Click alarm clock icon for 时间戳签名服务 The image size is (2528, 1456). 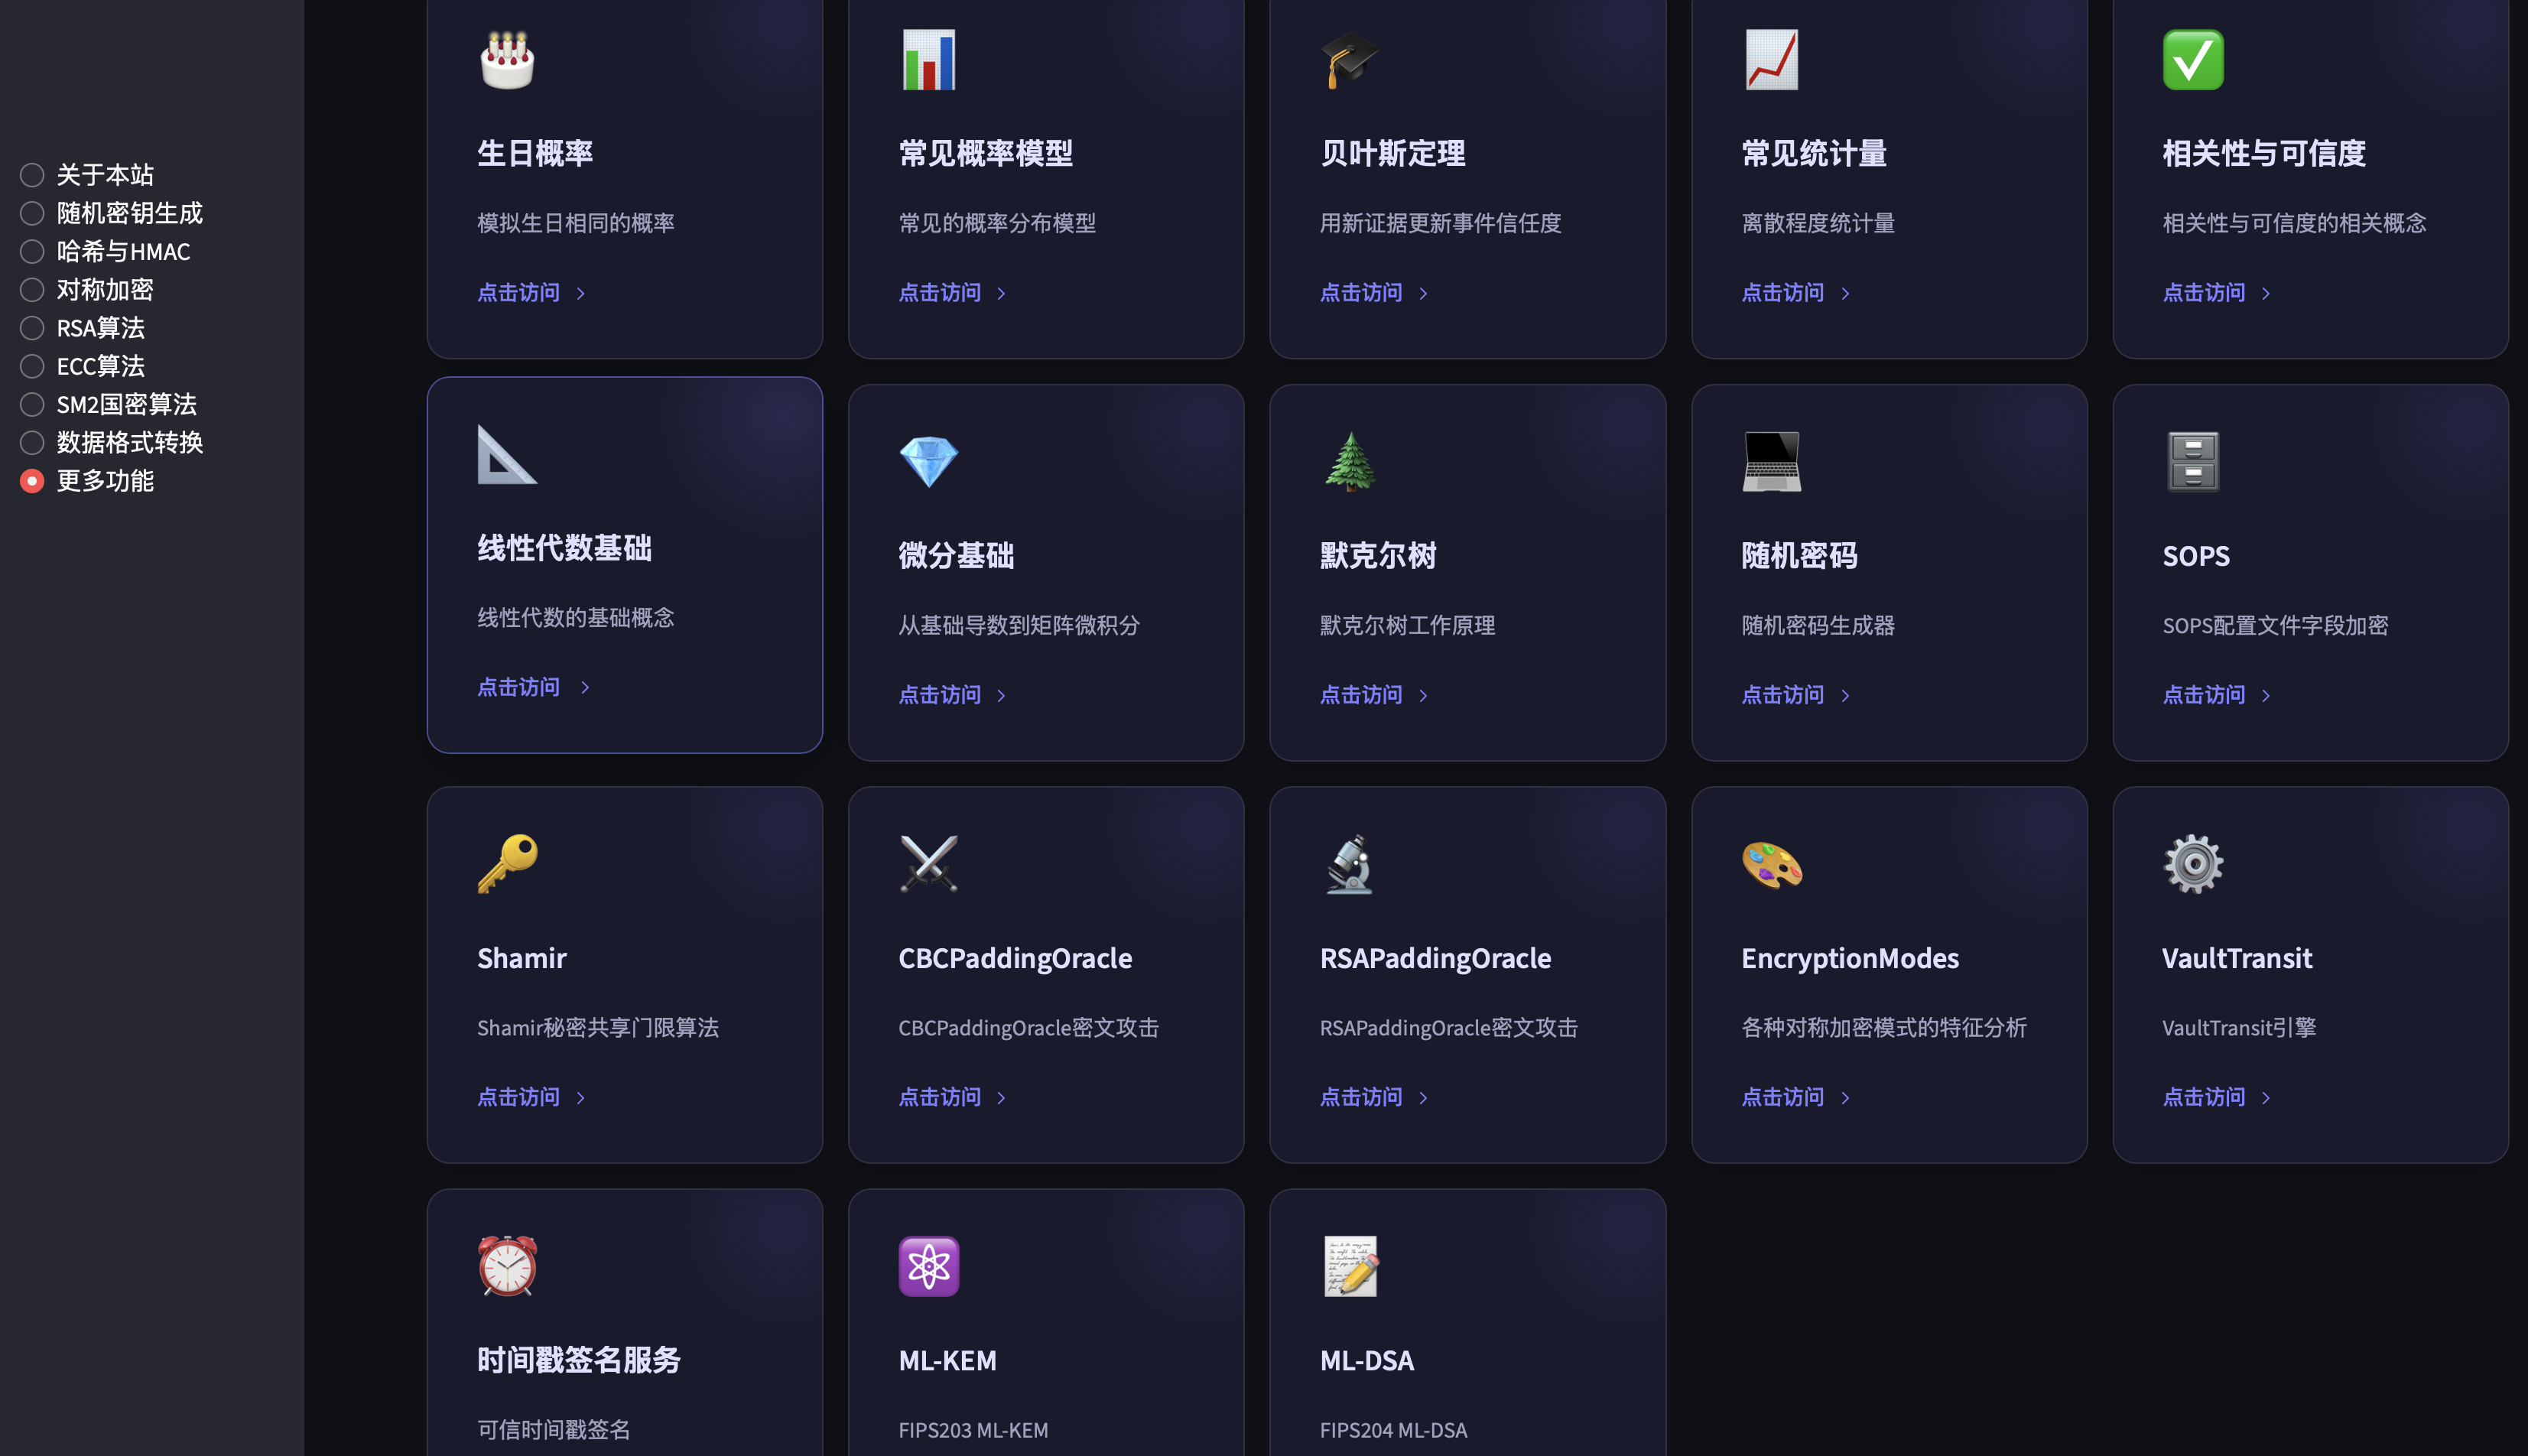tap(507, 1266)
